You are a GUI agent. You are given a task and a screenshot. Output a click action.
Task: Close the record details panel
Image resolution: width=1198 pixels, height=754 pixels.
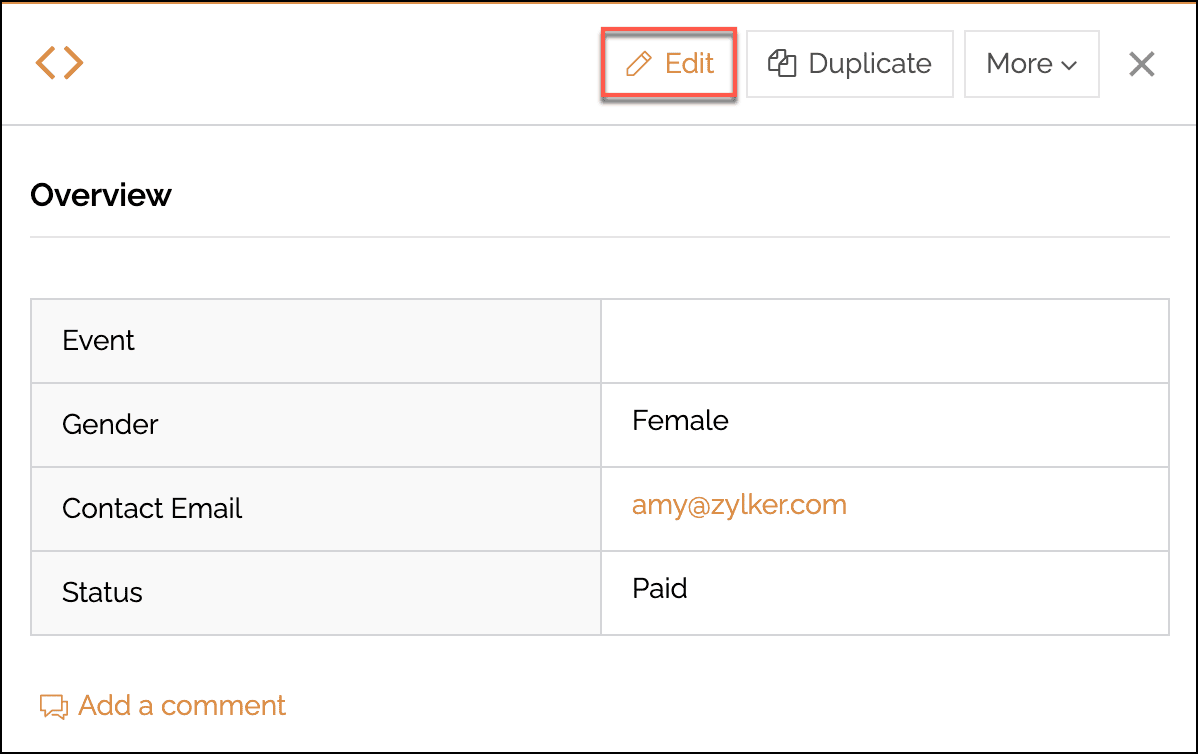click(x=1141, y=64)
